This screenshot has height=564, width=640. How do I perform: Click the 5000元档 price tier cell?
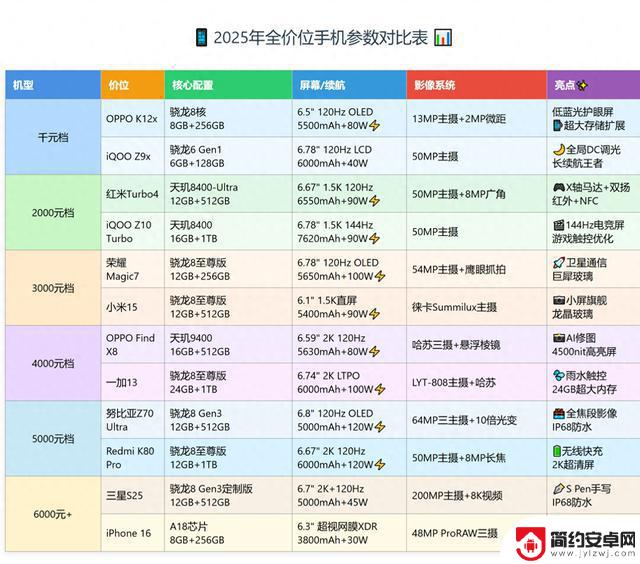click(x=53, y=439)
